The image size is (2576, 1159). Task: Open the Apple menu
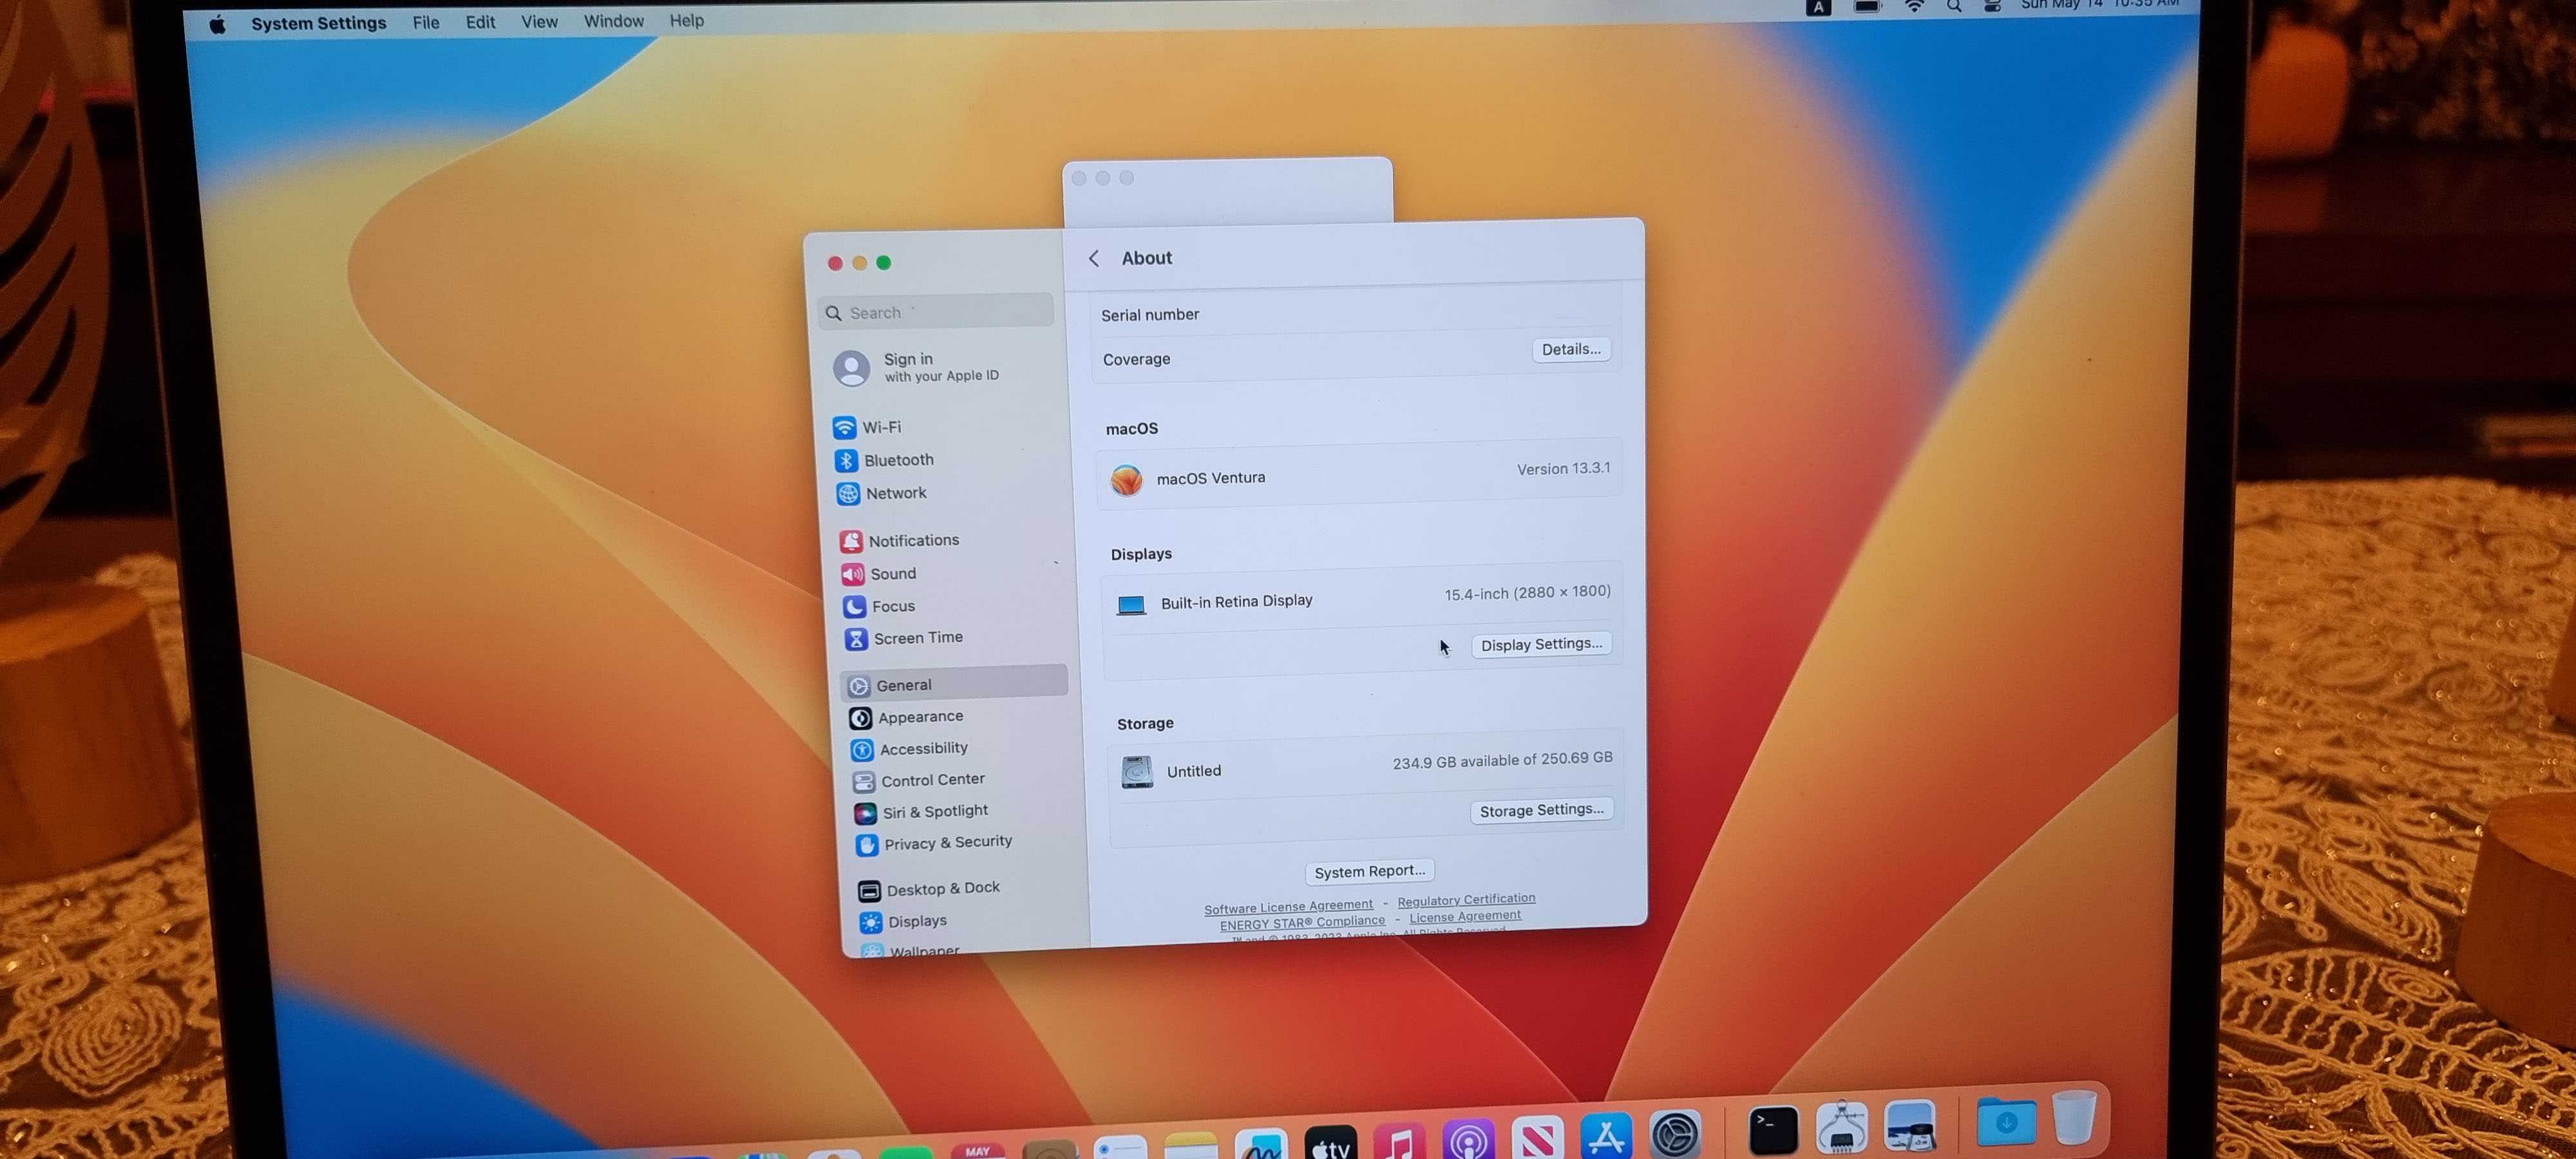[x=217, y=24]
